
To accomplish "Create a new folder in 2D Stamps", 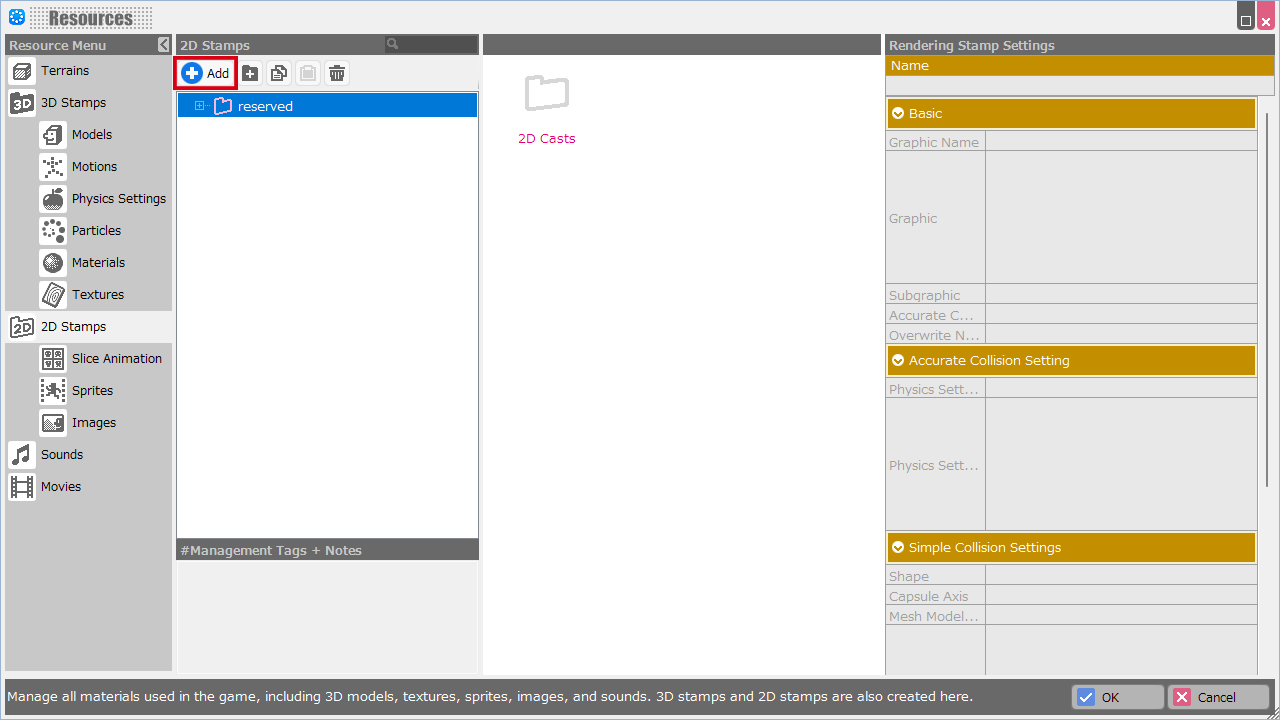I will point(250,73).
